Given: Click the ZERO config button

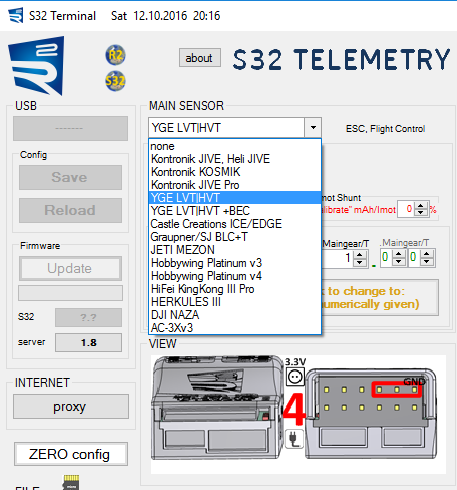Looking at the screenshot, I should pos(71,454).
